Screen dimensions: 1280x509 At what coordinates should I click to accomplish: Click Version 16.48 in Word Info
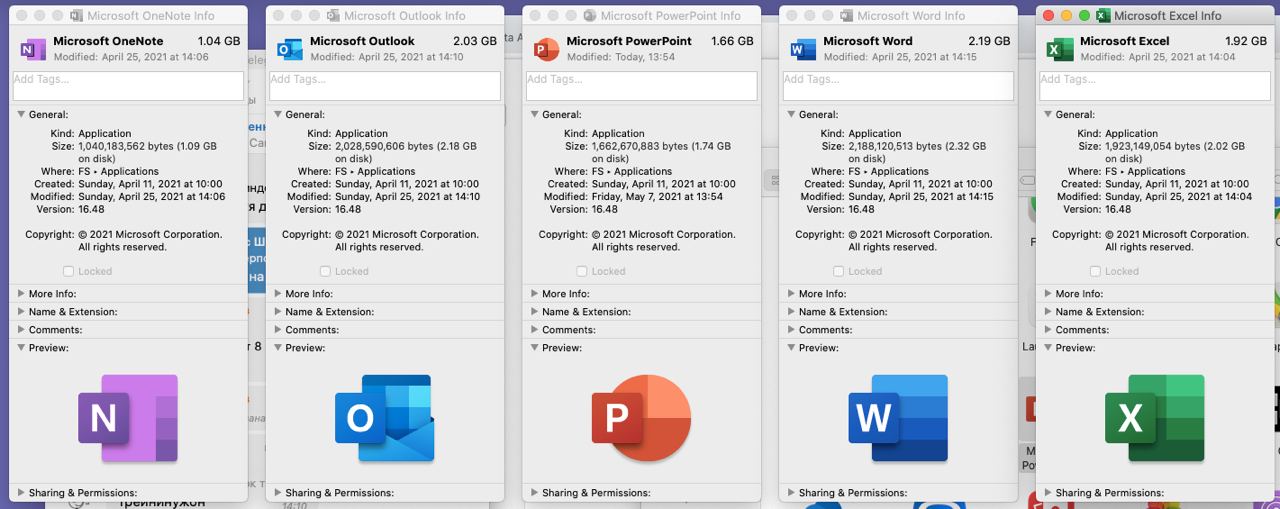(x=862, y=209)
